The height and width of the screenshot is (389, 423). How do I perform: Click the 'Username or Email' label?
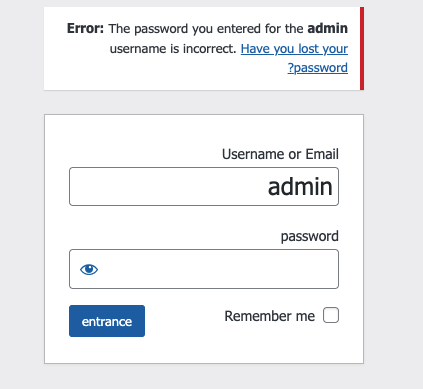280,154
